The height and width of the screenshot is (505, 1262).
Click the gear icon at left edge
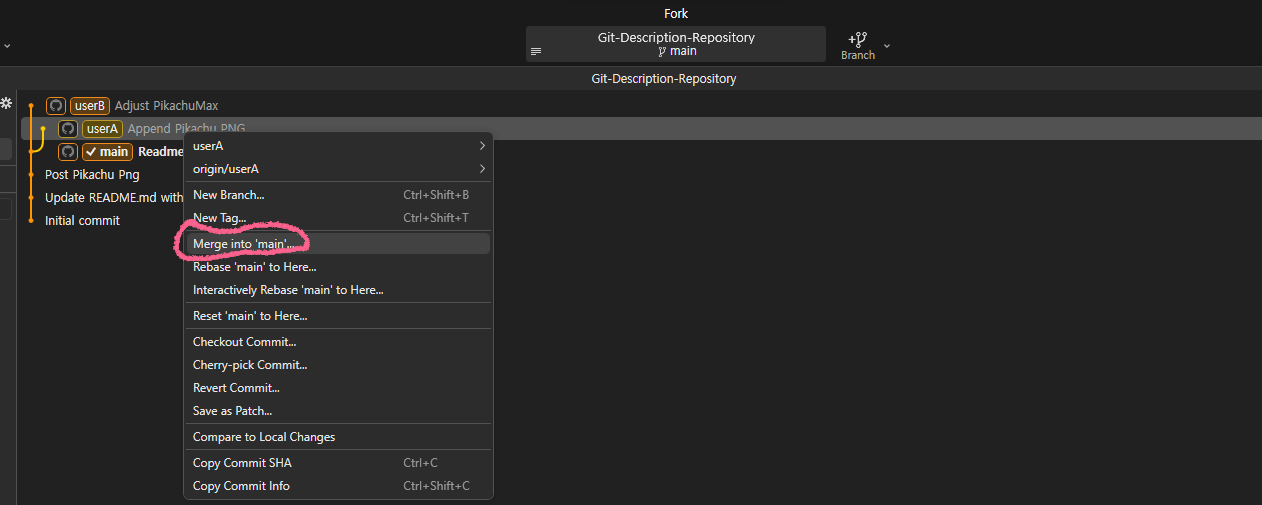click(6, 103)
